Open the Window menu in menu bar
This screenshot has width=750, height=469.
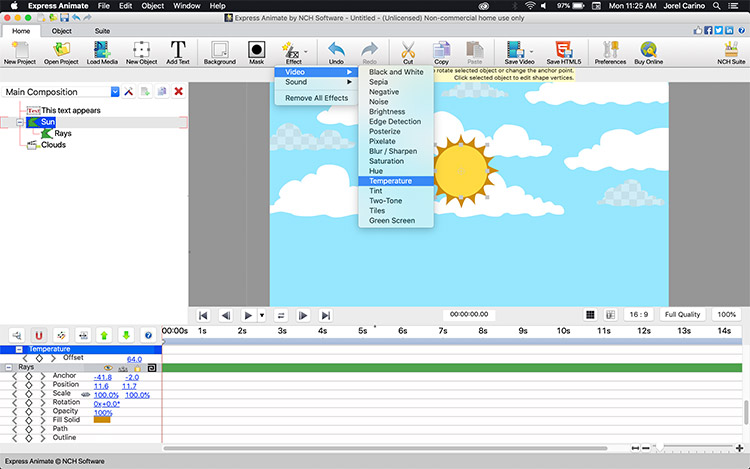click(x=187, y=6)
